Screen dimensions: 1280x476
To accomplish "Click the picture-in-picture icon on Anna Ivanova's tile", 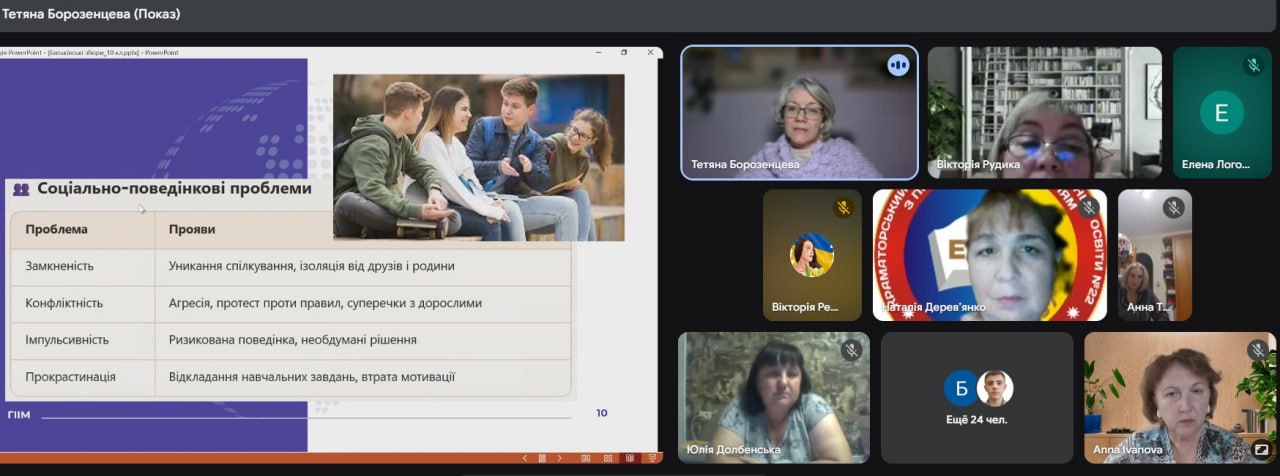I will coord(1261,449).
